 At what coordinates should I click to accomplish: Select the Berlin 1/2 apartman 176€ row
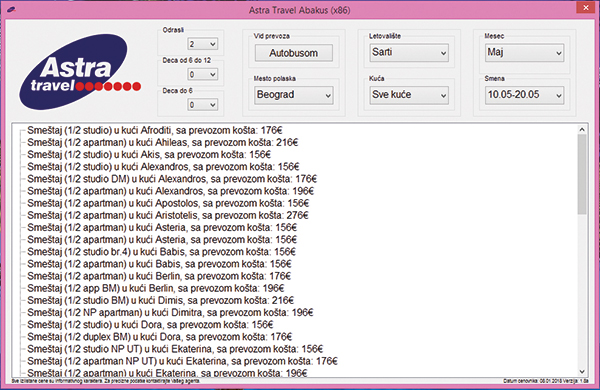click(x=159, y=276)
